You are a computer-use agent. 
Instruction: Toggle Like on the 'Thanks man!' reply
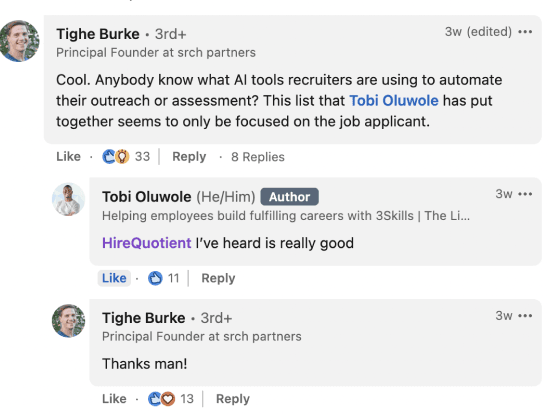tap(114, 399)
